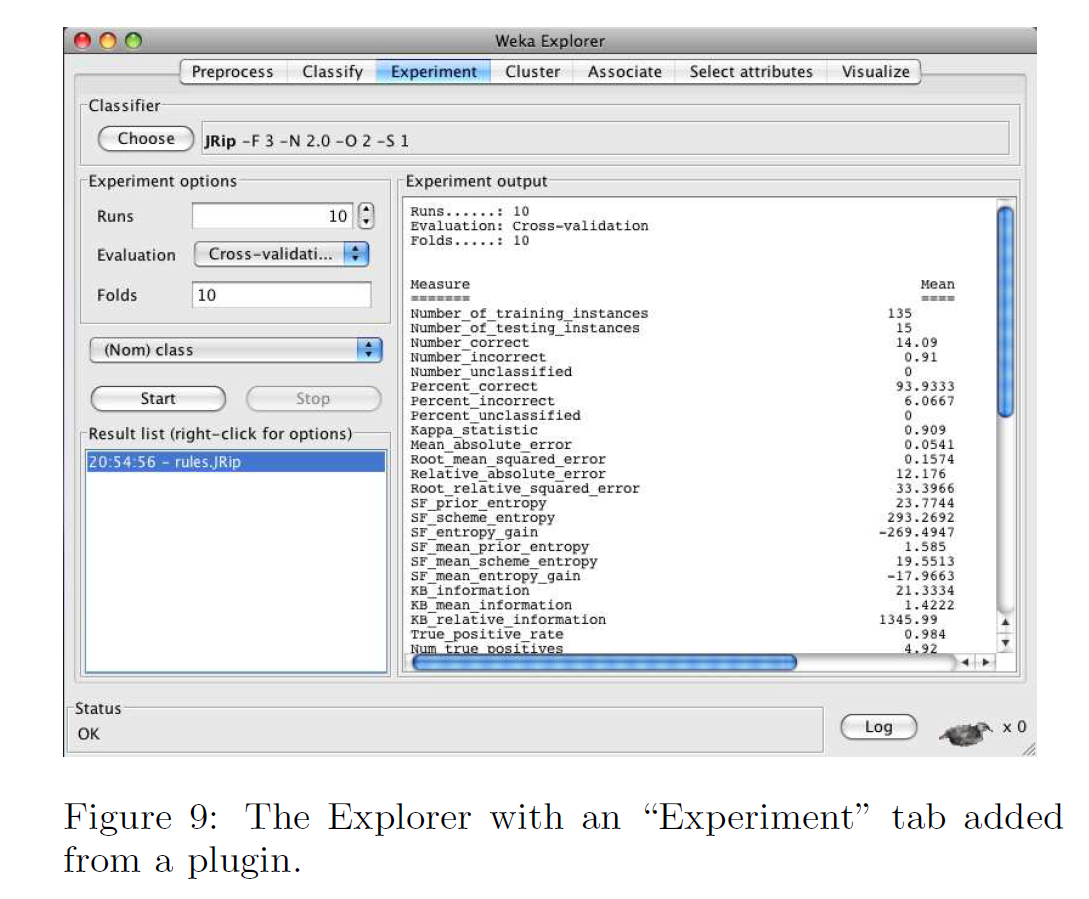
Task: Select the Experiment tab
Action: (x=434, y=72)
